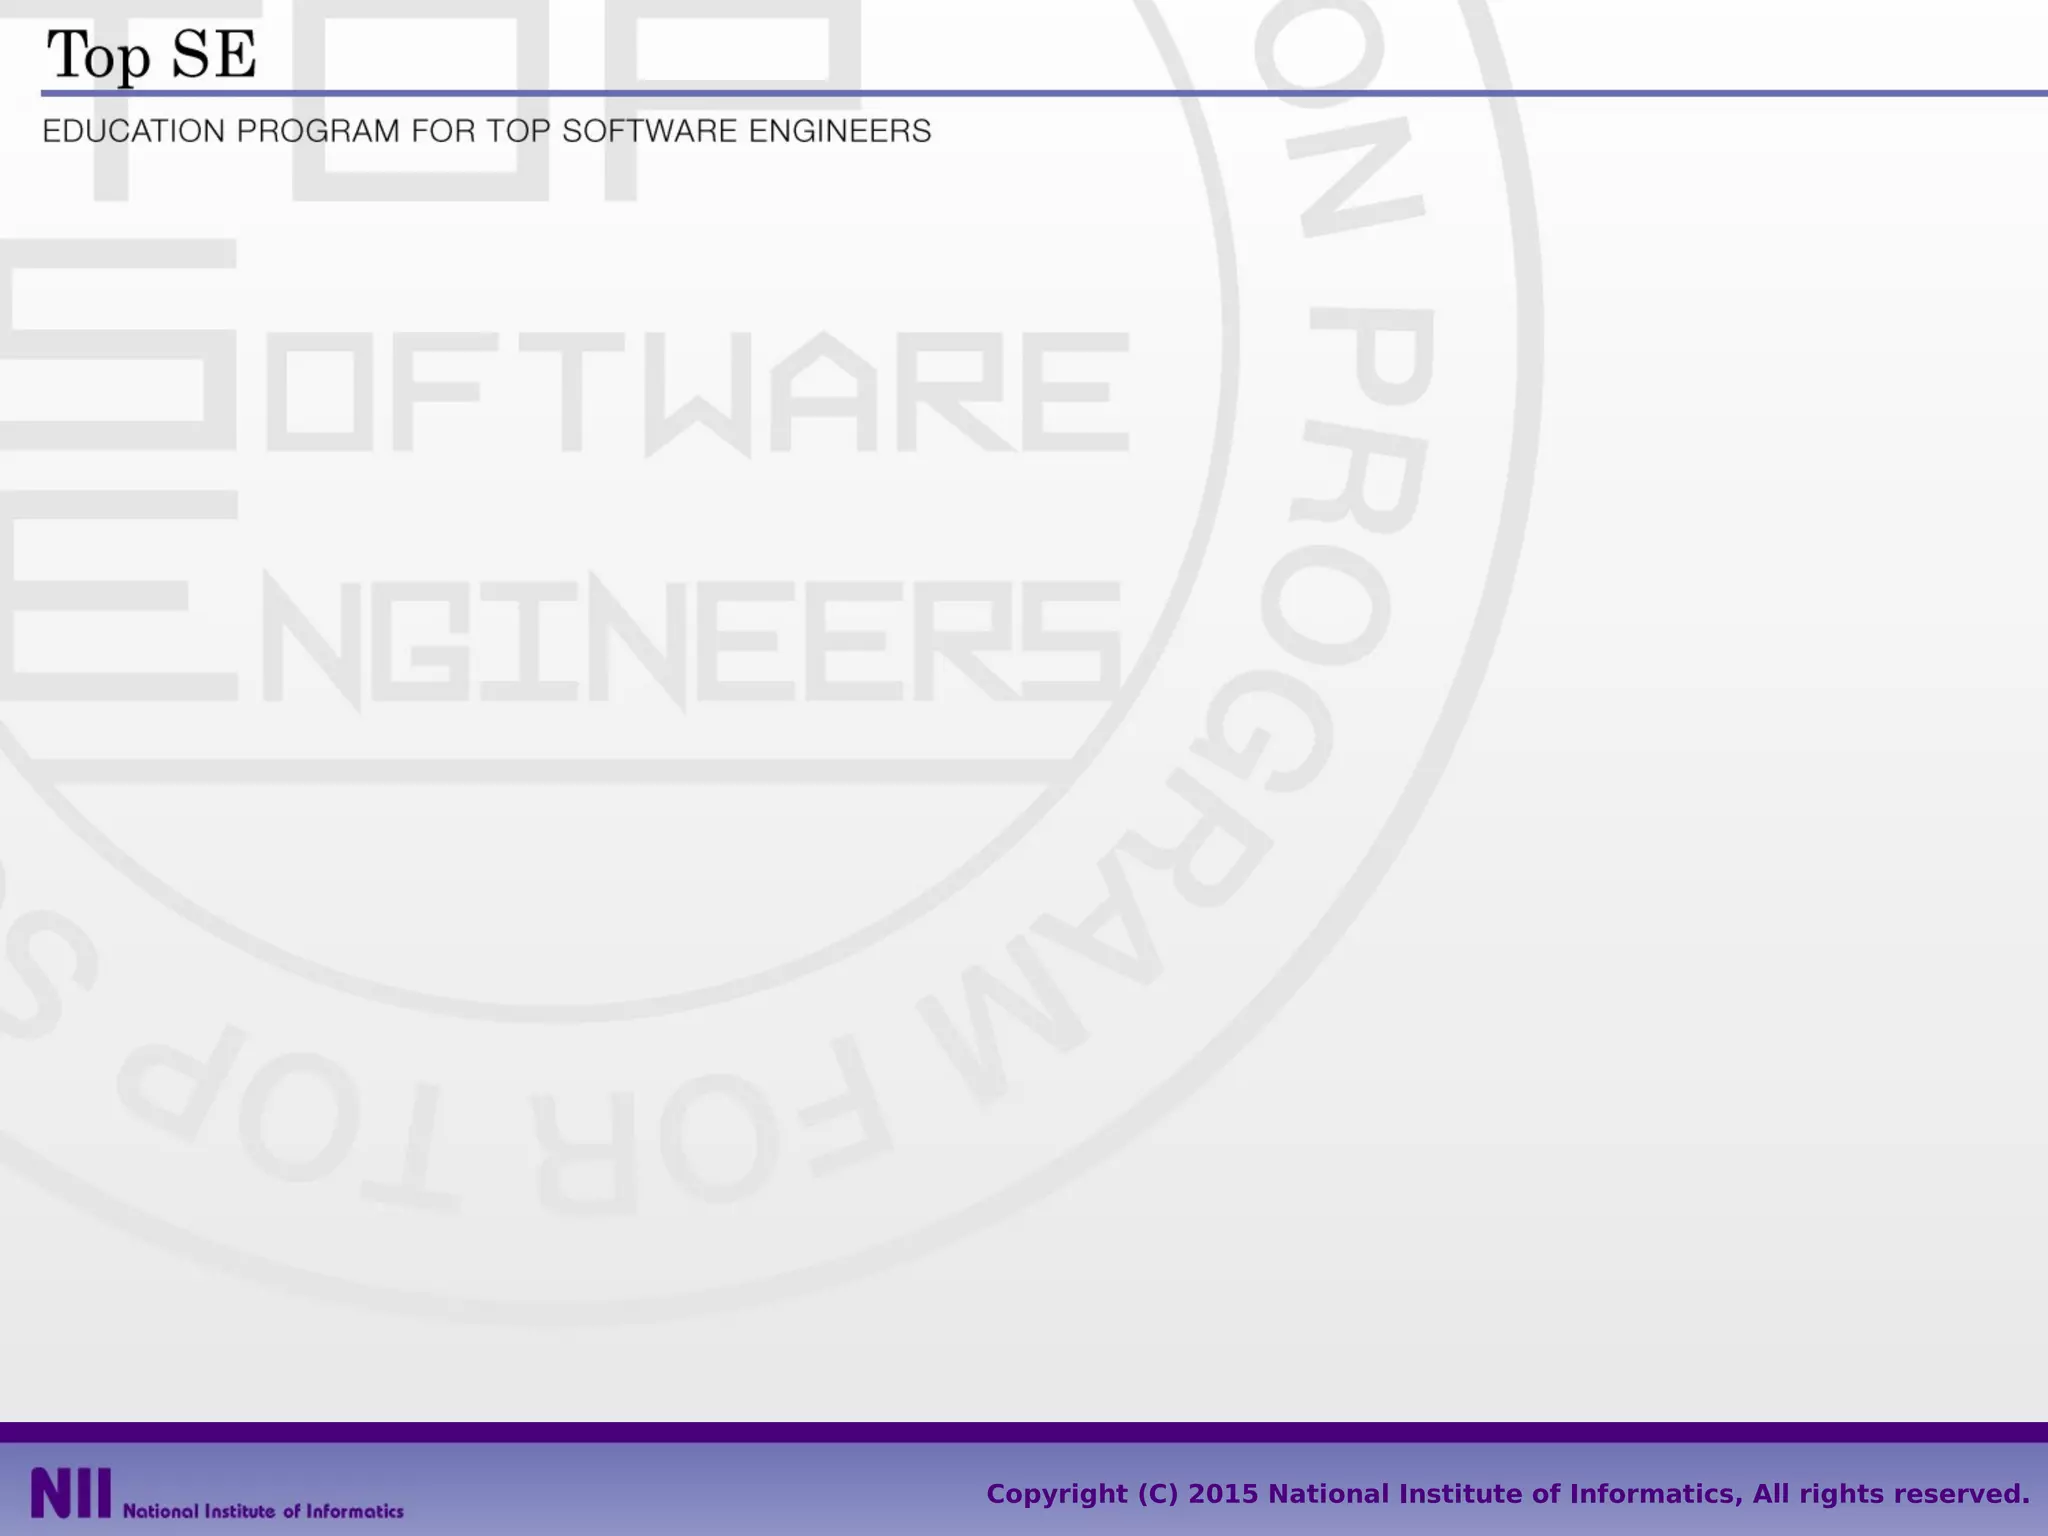The width and height of the screenshot is (2048, 1536).
Task: Click 'National Institute of Informatics' beside the NII logo
Action: click(x=263, y=1511)
